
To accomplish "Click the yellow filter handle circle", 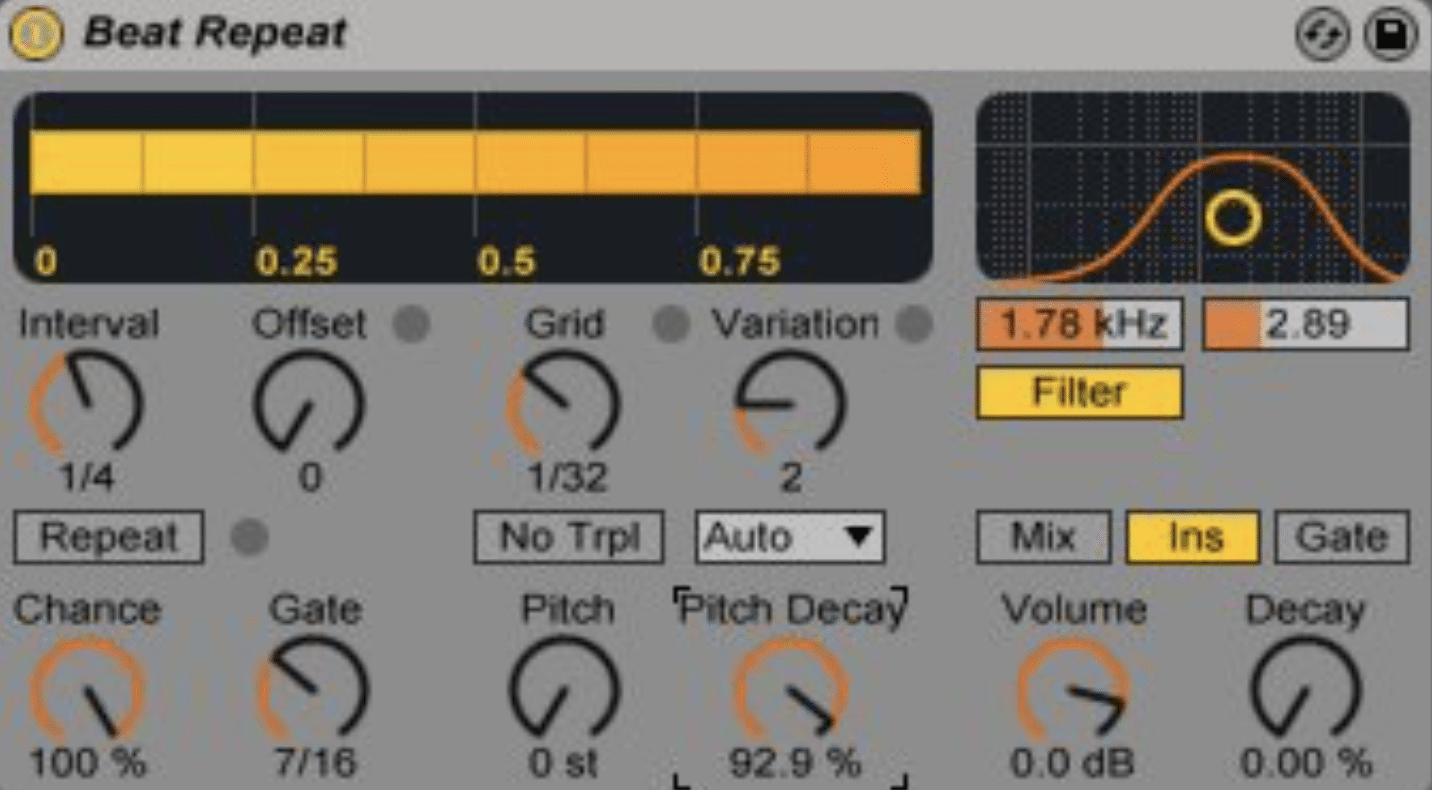I will click(x=1232, y=218).
